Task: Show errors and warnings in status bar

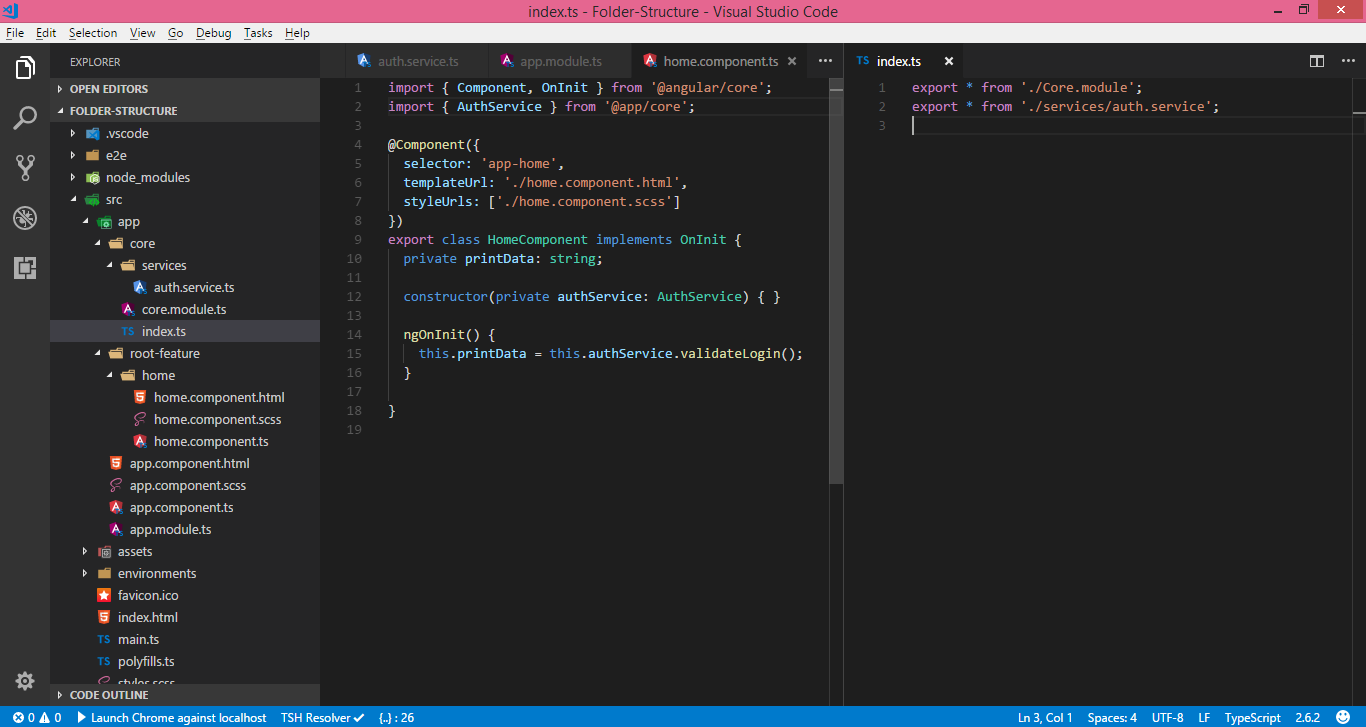Action: (x=37, y=718)
